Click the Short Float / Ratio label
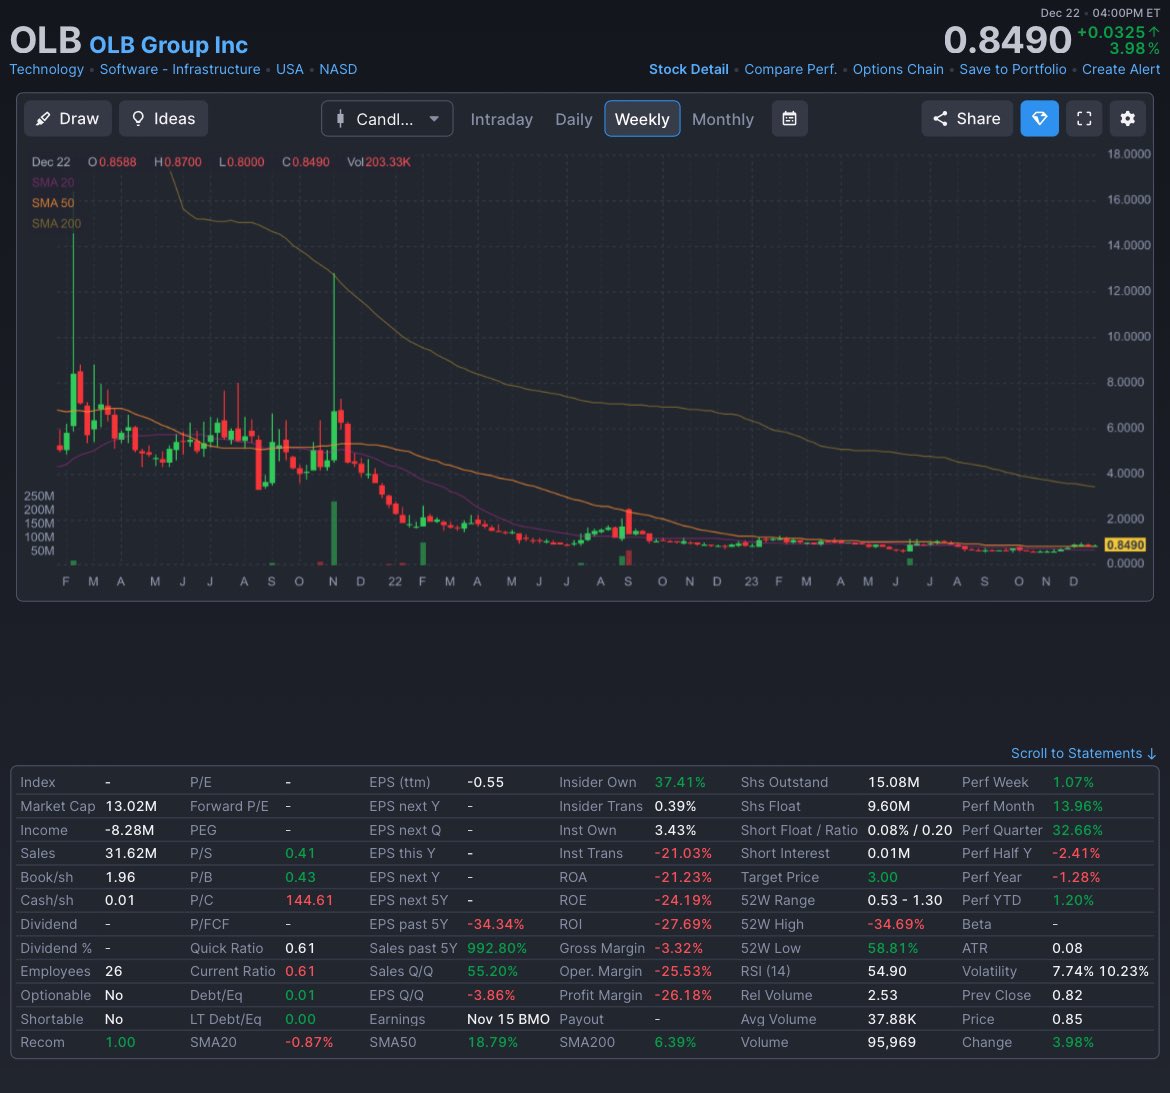Image resolution: width=1170 pixels, height=1093 pixels. coord(799,830)
